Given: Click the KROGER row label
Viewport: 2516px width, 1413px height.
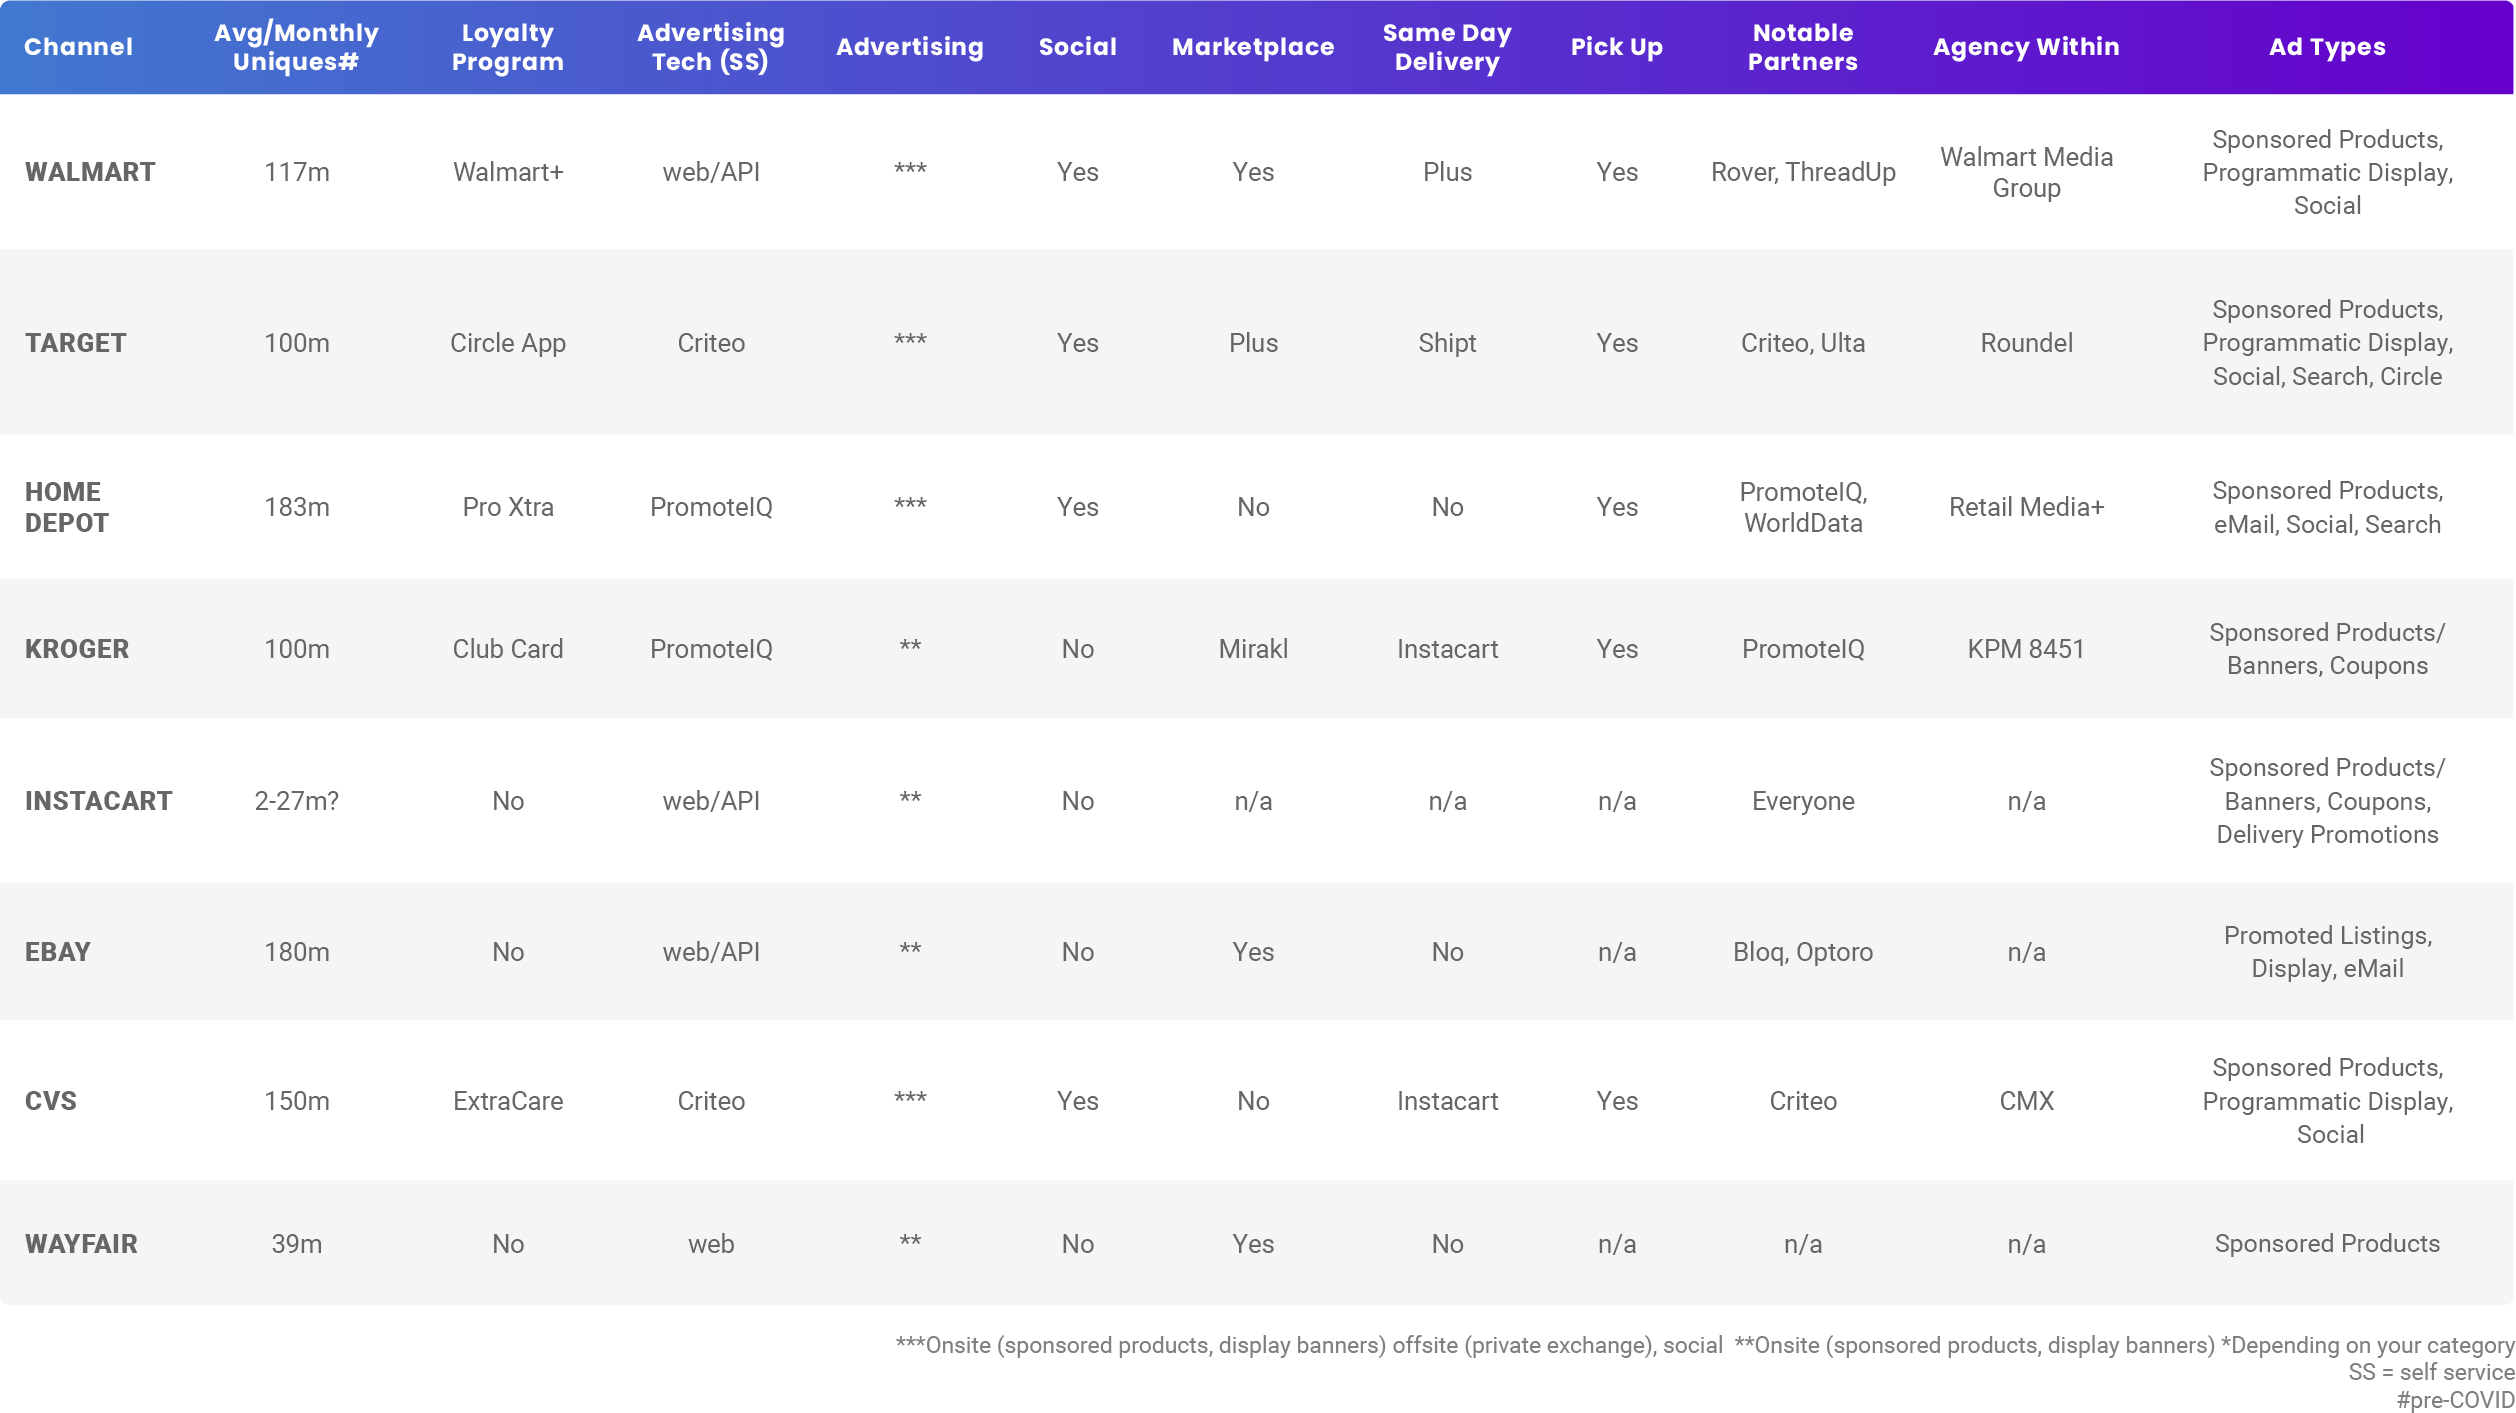Looking at the screenshot, I should pos(77,649).
